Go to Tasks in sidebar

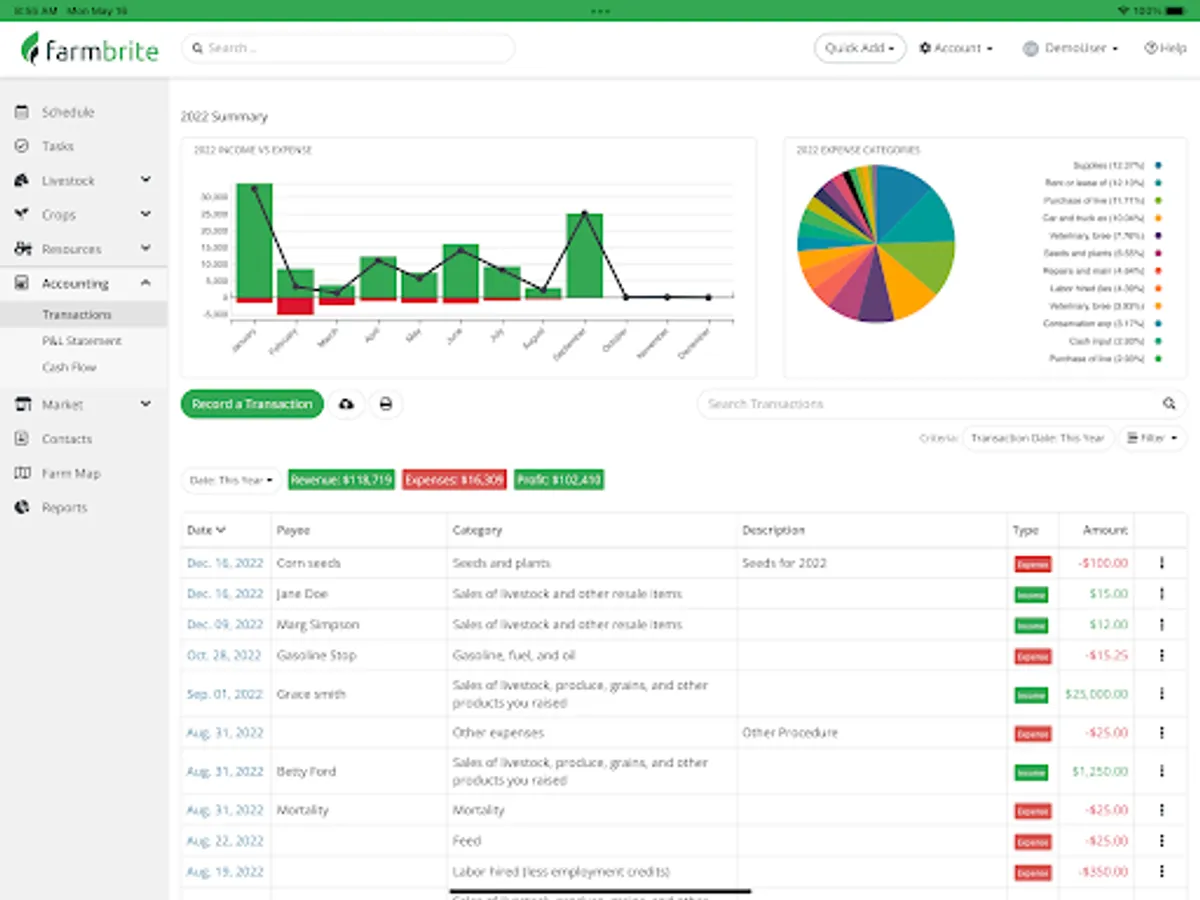tap(58, 146)
